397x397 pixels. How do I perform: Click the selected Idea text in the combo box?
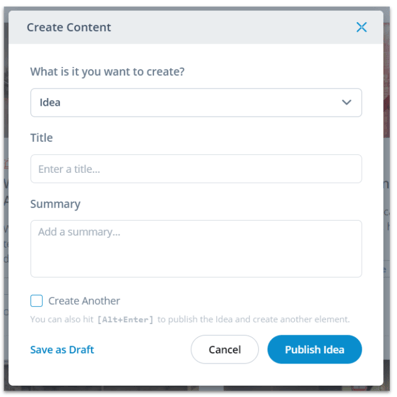[x=50, y=102]
